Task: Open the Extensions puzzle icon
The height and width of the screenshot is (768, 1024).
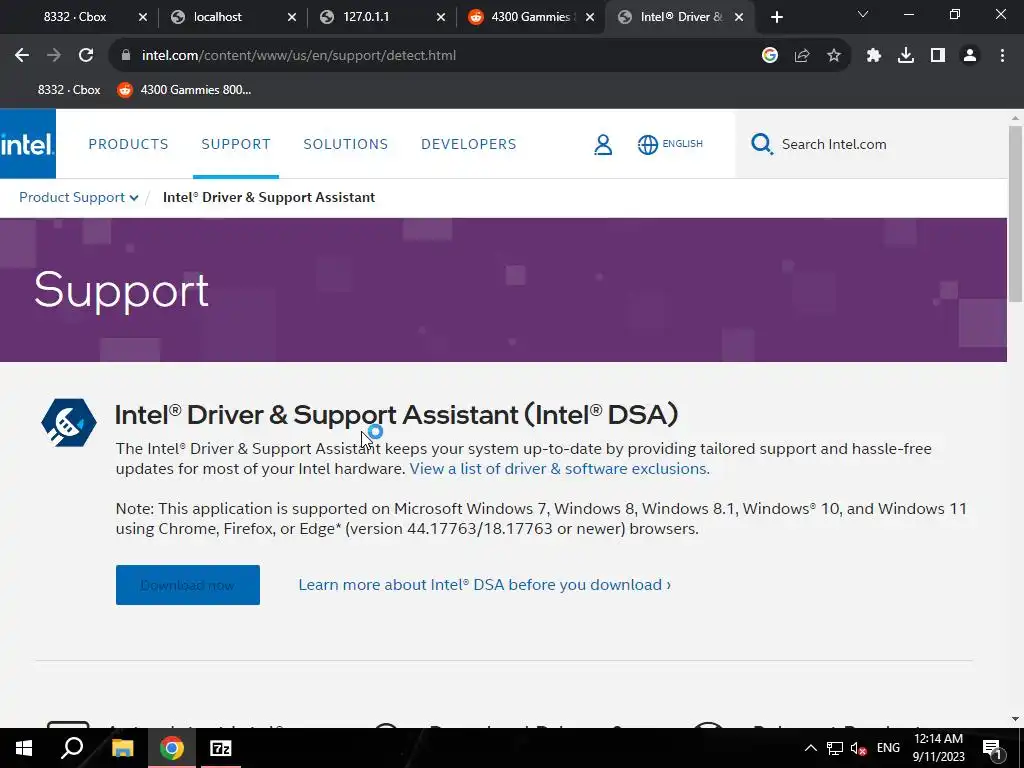Action: tap(874, 56)
